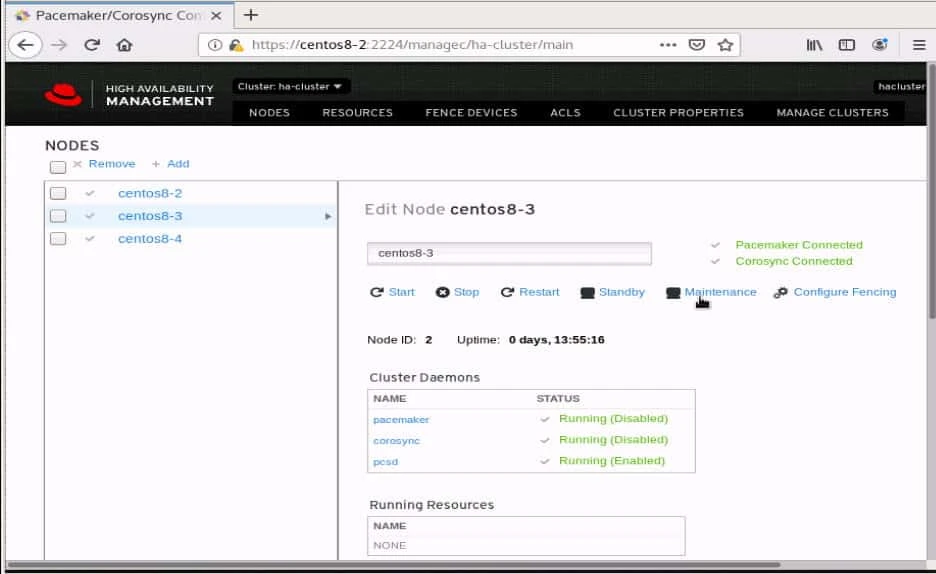Open the CLUSTER PROPERTIES tab

point(679,113)
